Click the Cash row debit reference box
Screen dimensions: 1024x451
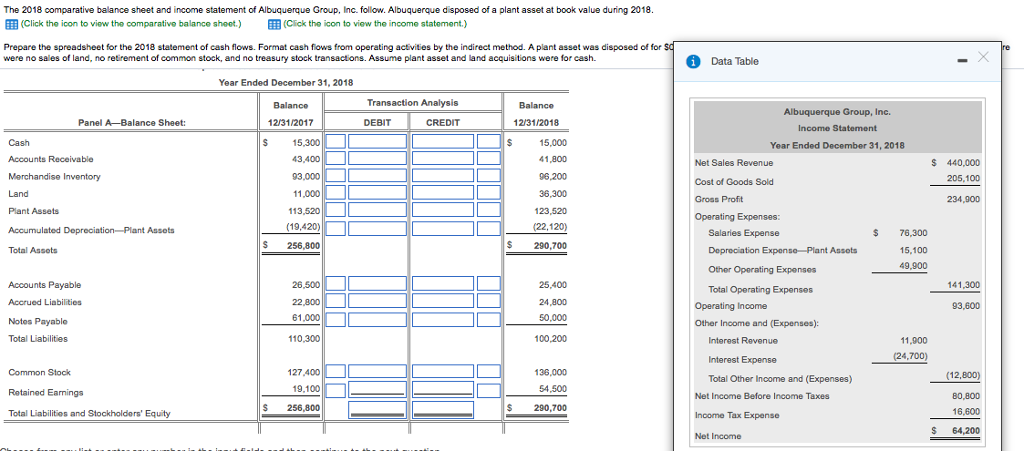[336, 142]
